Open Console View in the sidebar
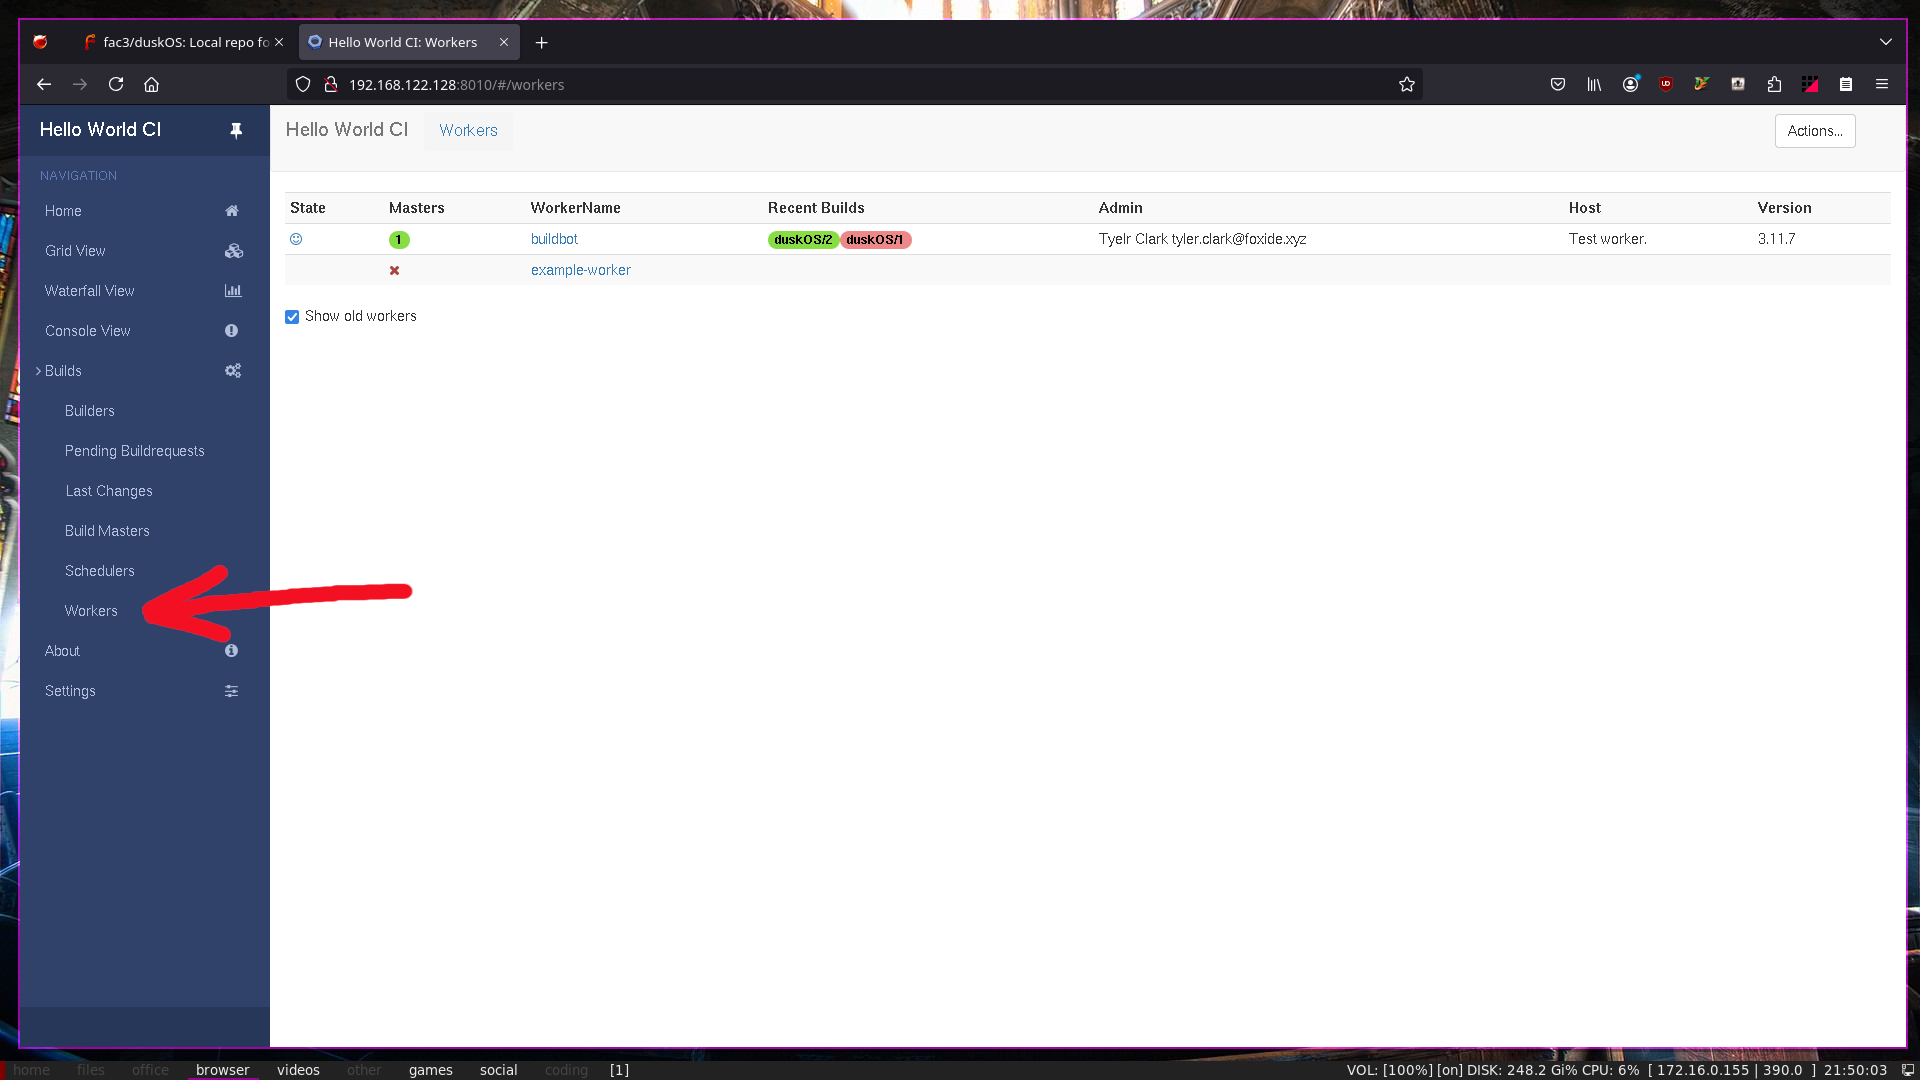The image size is (1920, 1080). [87, 331]
